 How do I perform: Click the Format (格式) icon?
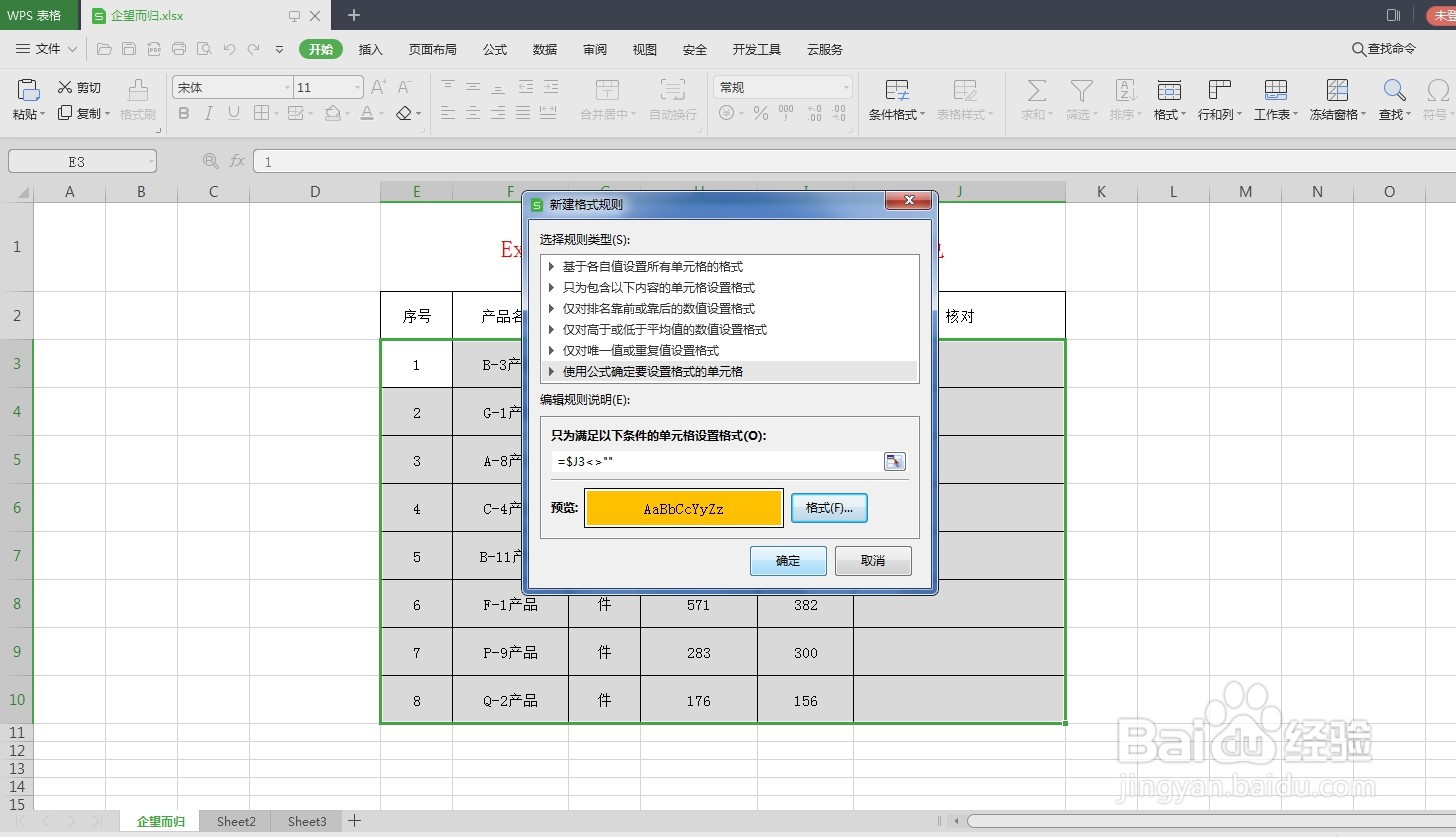[x=1169, y=91]
